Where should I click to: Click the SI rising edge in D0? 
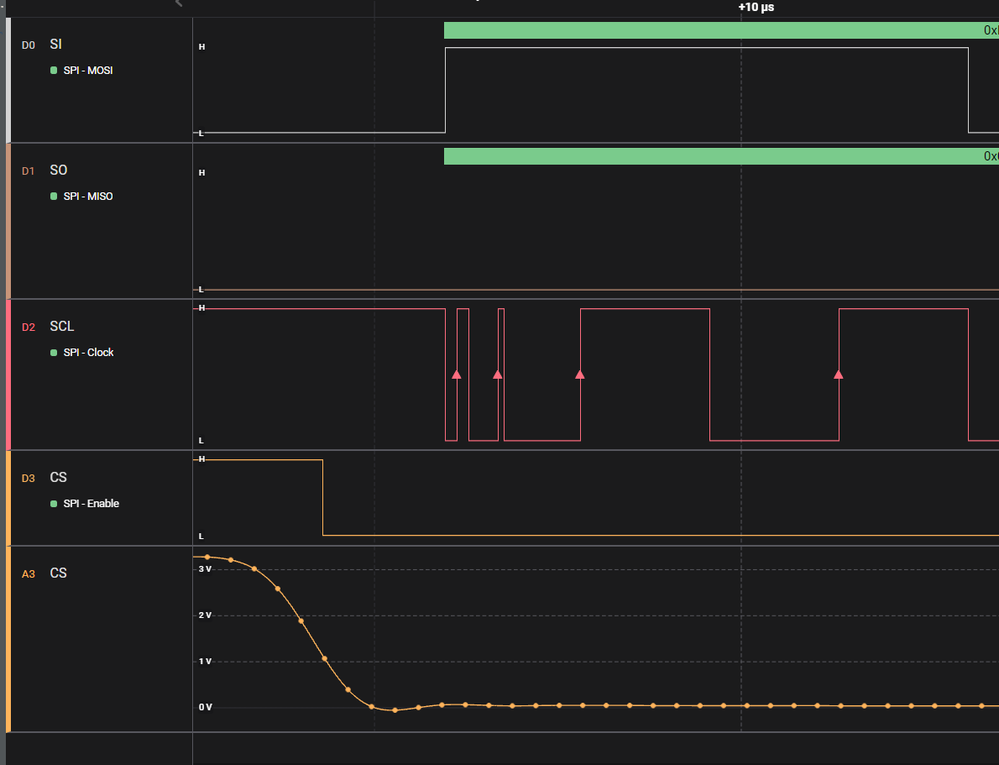pyautogui.click(x=445, y=90)
